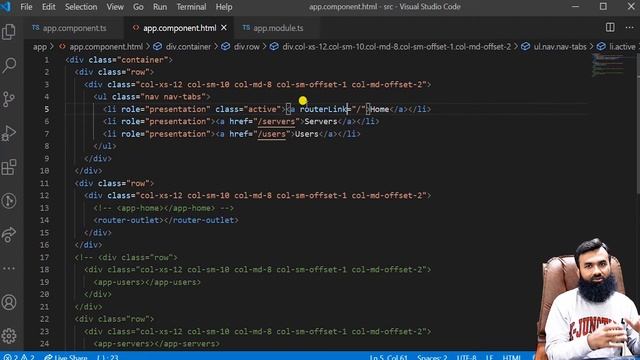Click the "/servers" href value
640x360 pixels.
tap(276, 122)
